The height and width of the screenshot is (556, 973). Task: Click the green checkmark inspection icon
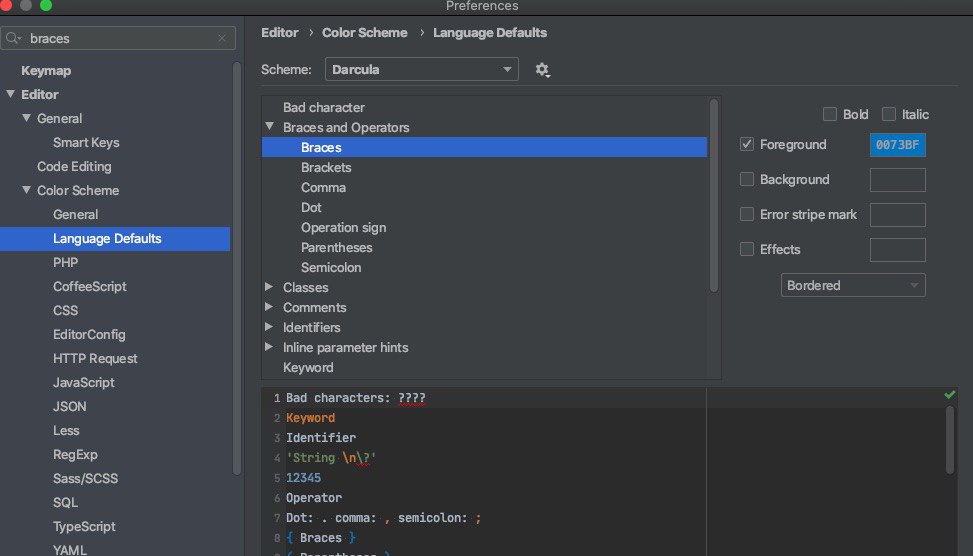tap(949, 395)
